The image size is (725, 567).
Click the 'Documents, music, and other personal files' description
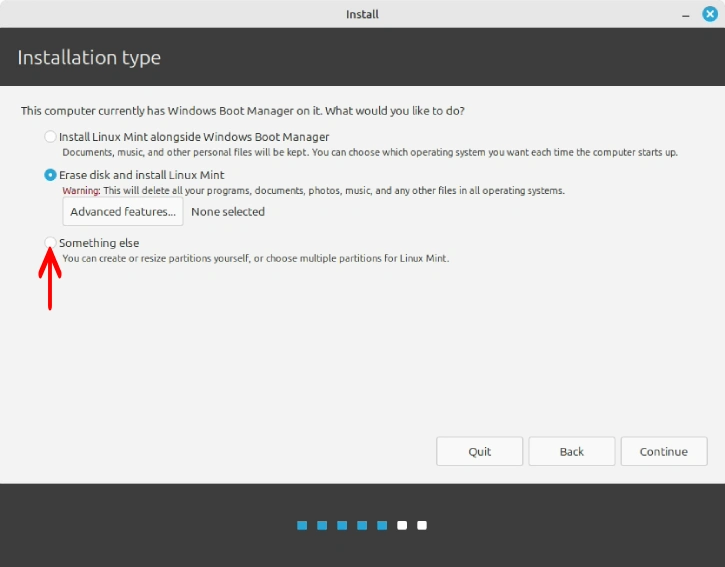(370, 152)
